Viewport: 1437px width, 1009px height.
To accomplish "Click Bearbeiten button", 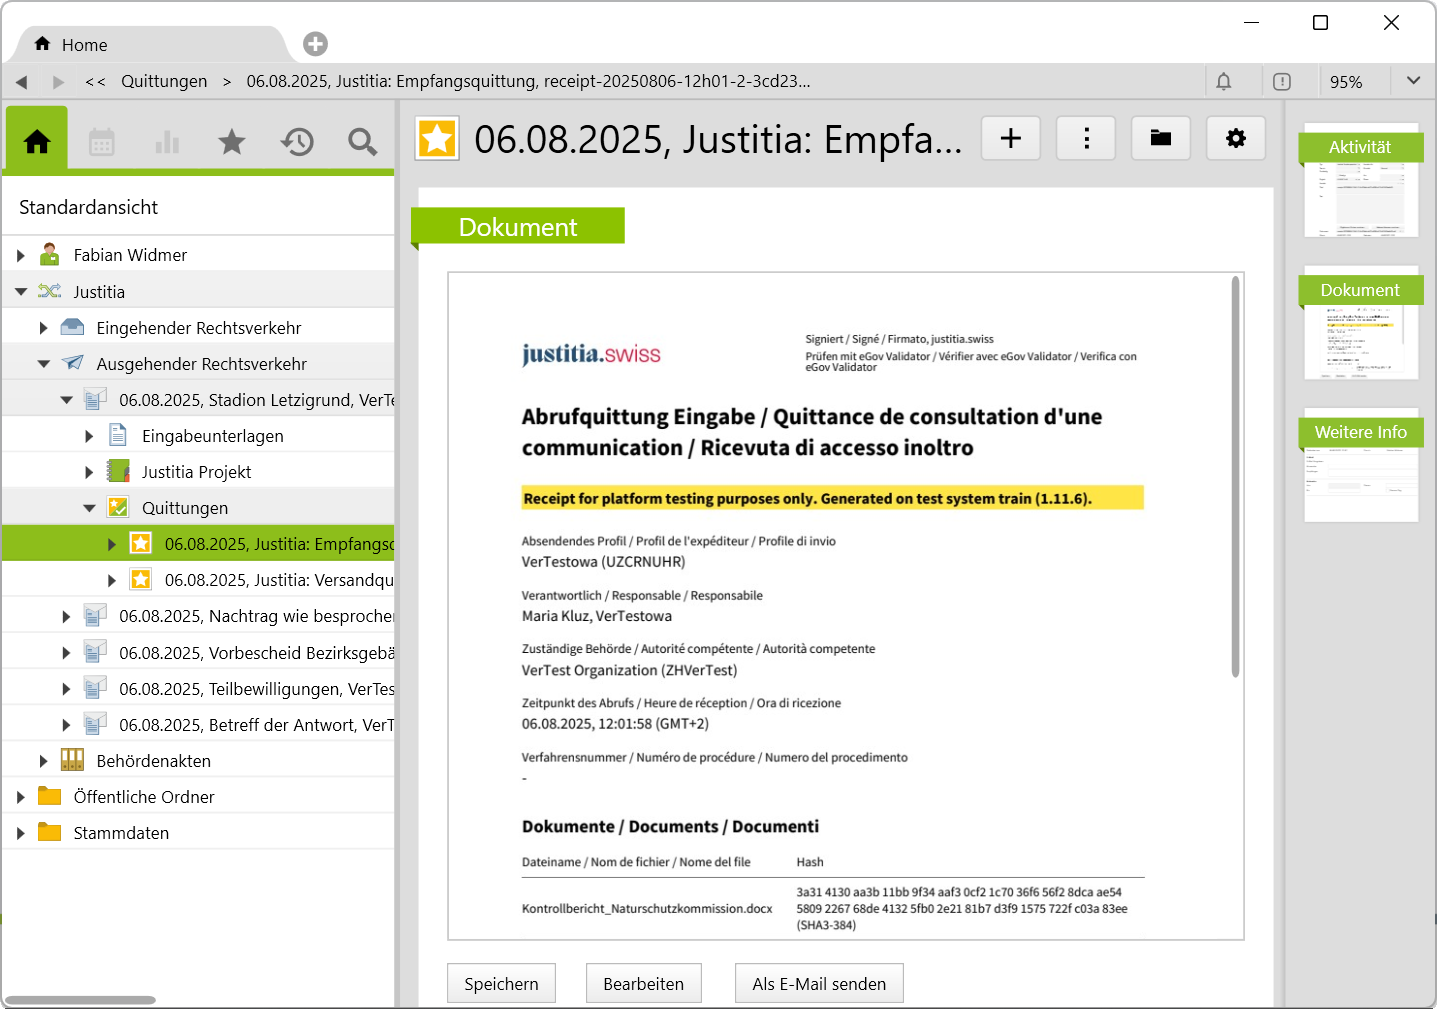I will pos(644,984).
